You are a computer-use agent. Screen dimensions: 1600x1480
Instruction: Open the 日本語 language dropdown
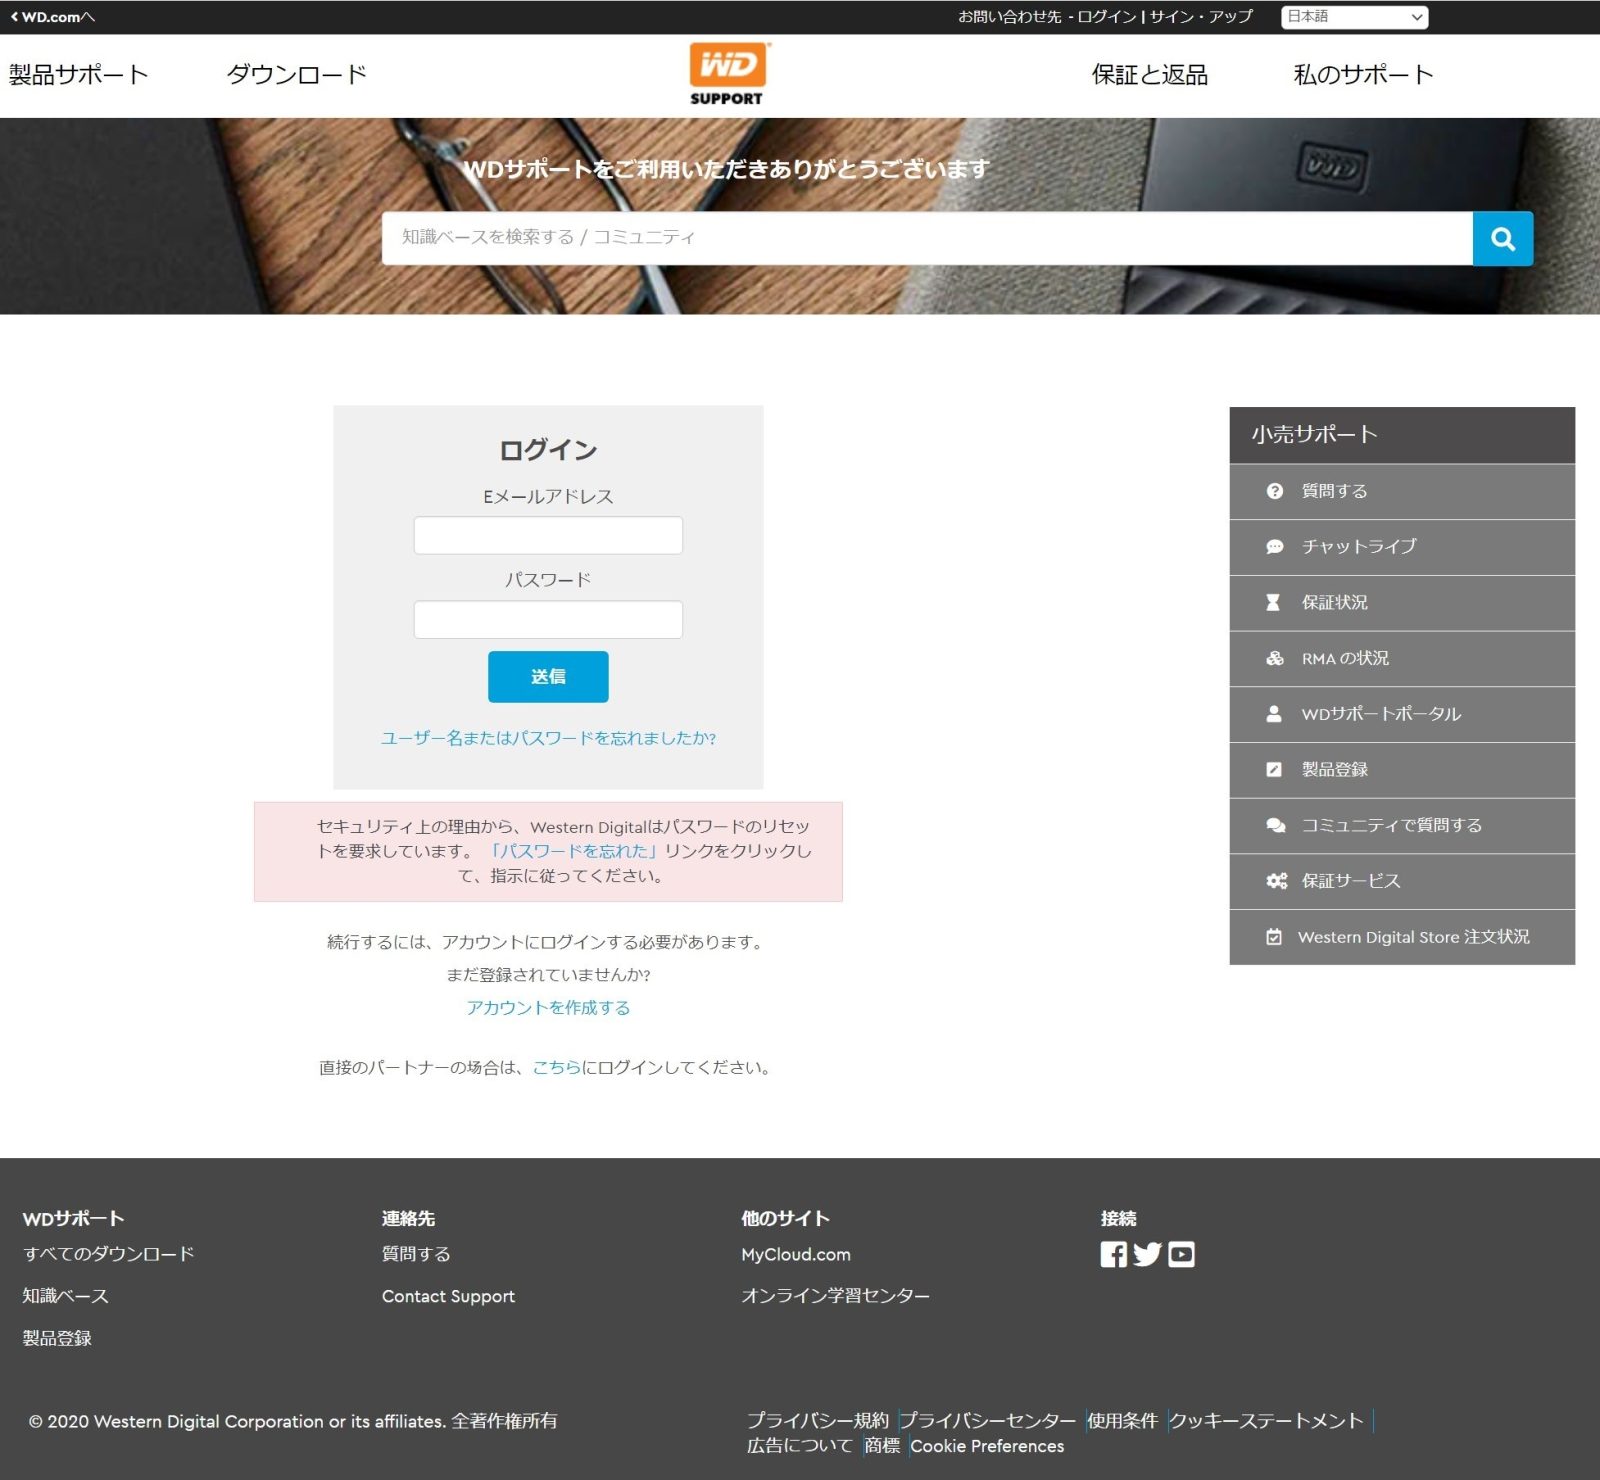click(1354, 17)
